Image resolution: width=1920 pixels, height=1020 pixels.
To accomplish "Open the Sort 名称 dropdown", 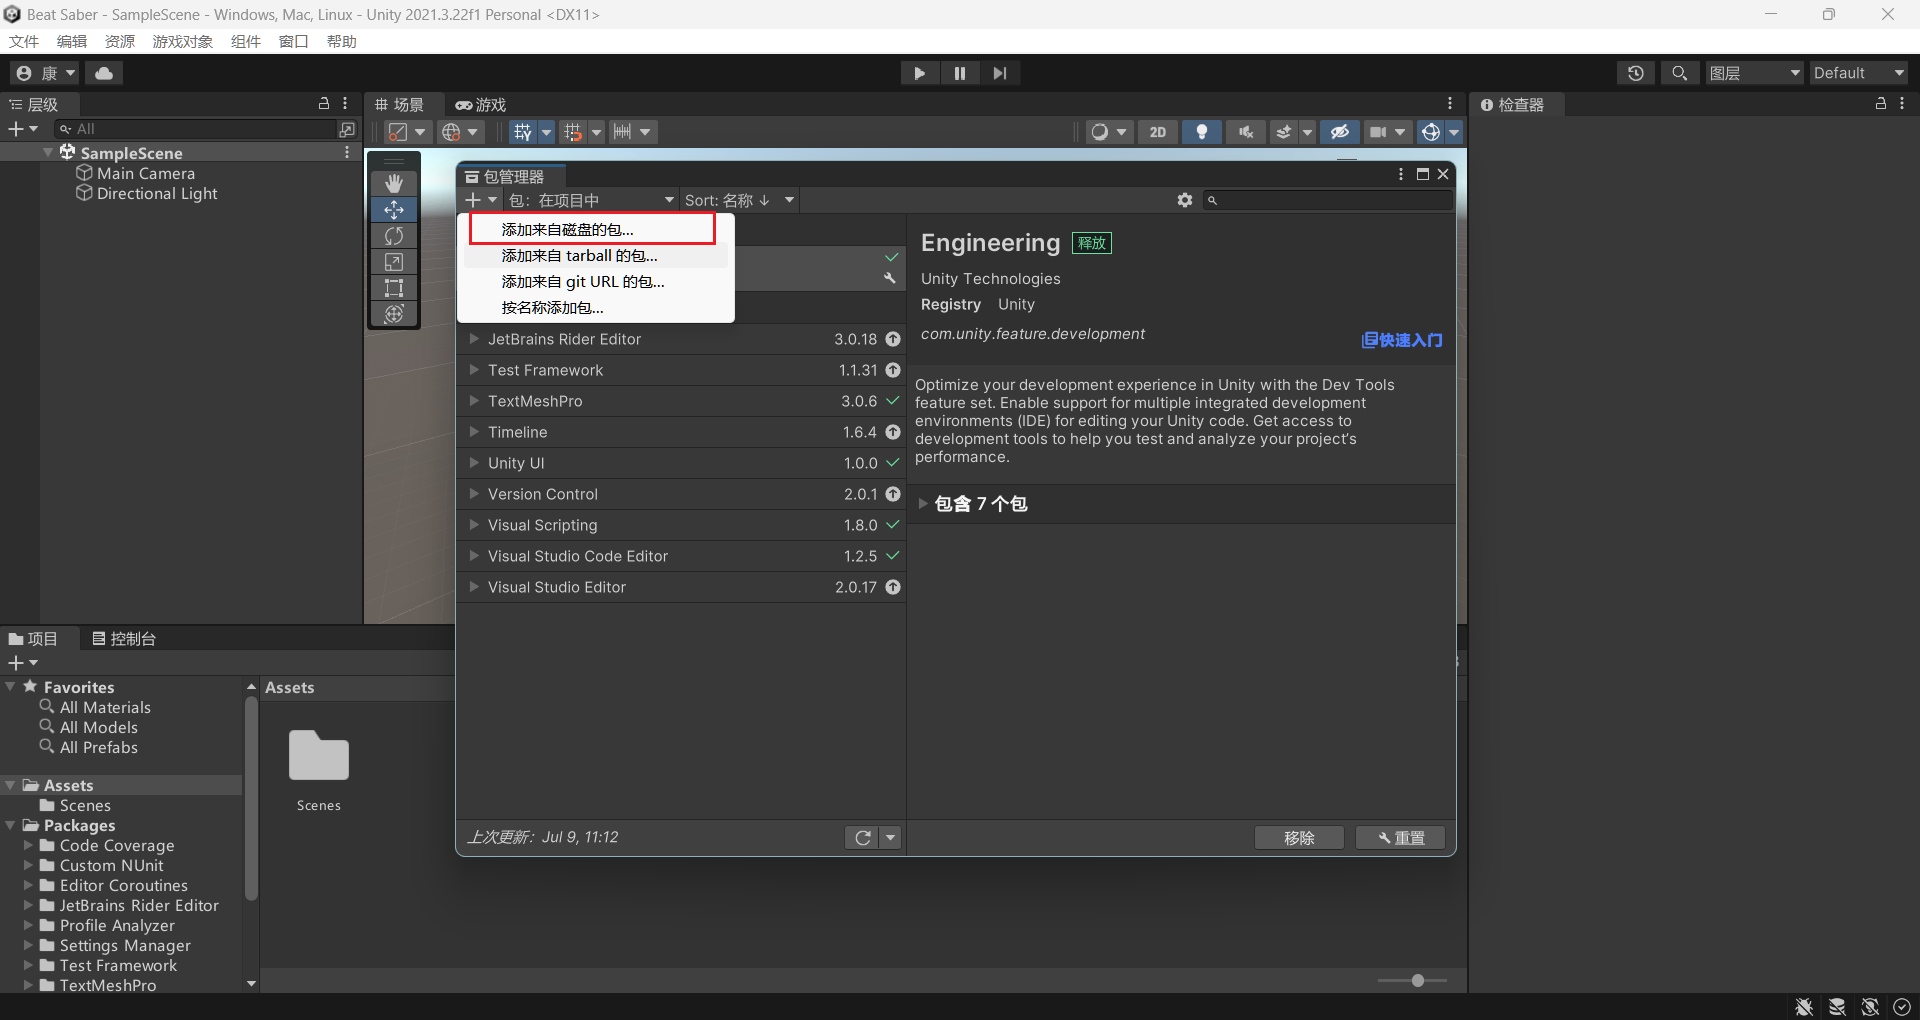I will click(739, 200).
